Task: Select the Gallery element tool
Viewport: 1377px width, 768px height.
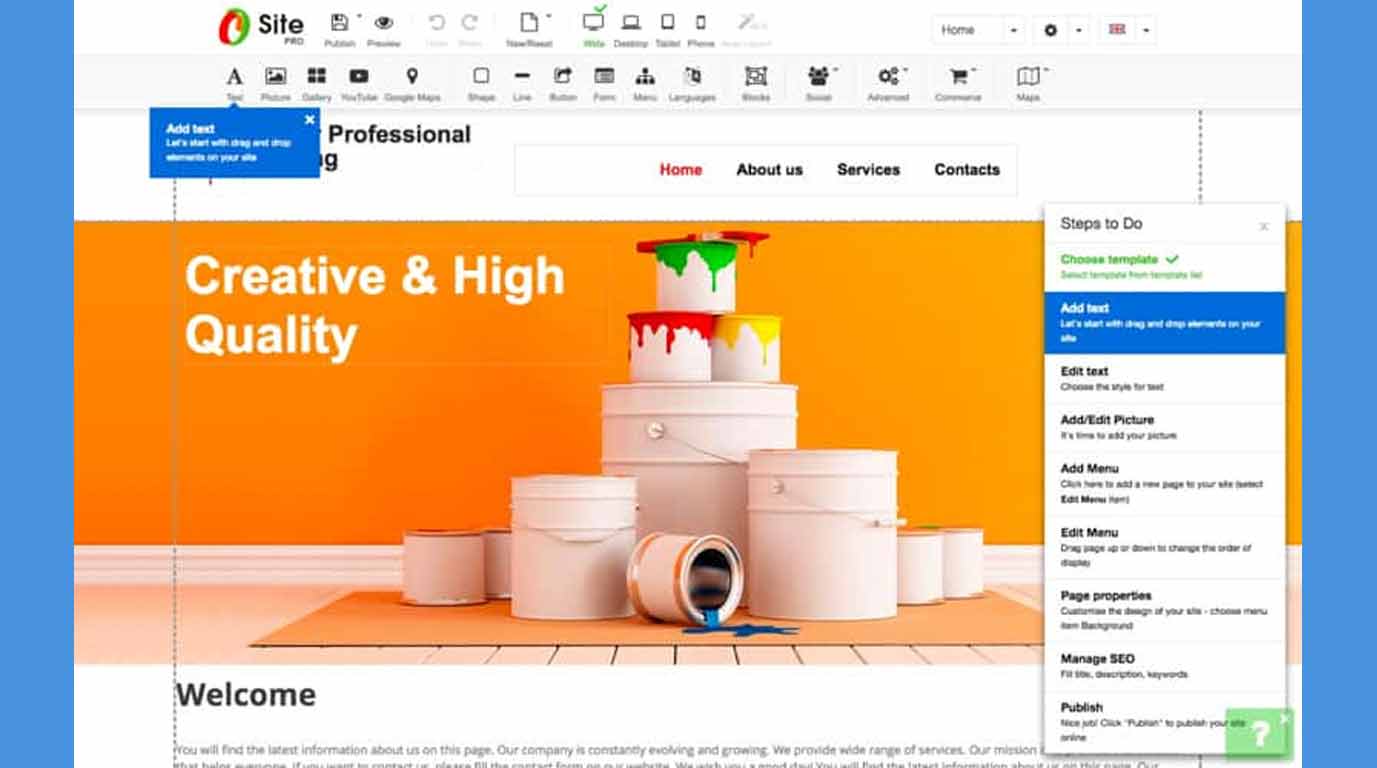Action: (316, 83)
